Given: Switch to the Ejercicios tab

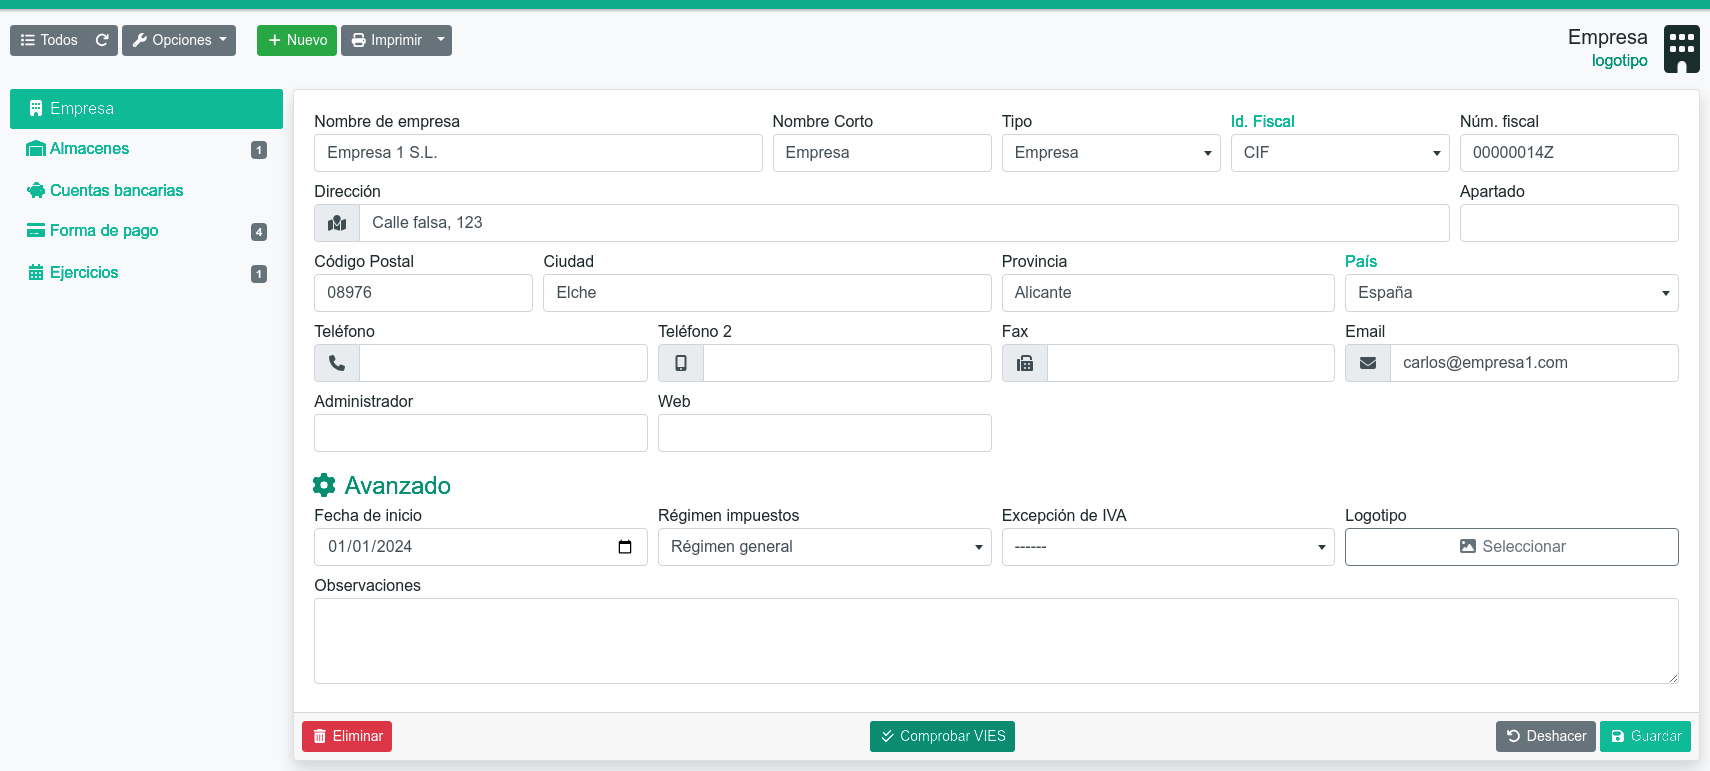Looking at the screenshot, I should (146, 273).
